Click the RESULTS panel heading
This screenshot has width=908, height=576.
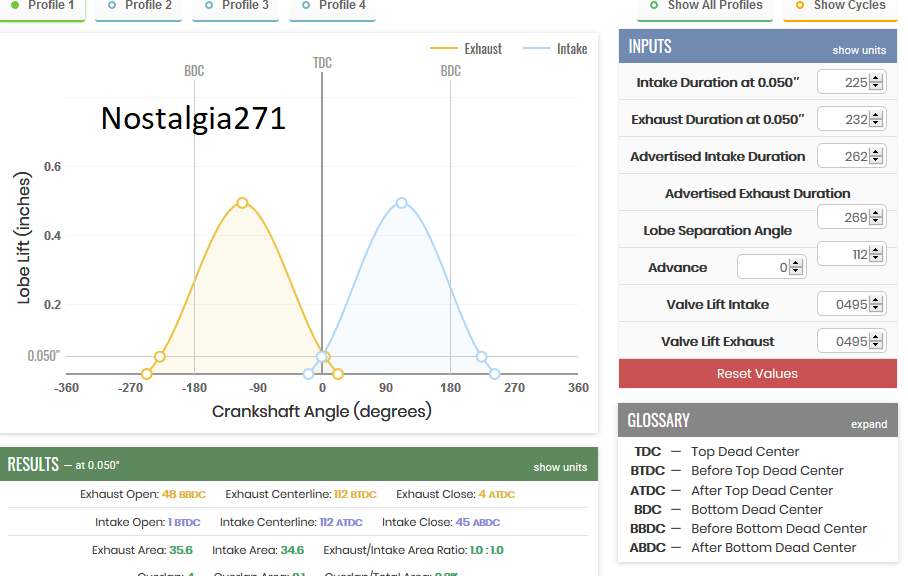[33, 464]
